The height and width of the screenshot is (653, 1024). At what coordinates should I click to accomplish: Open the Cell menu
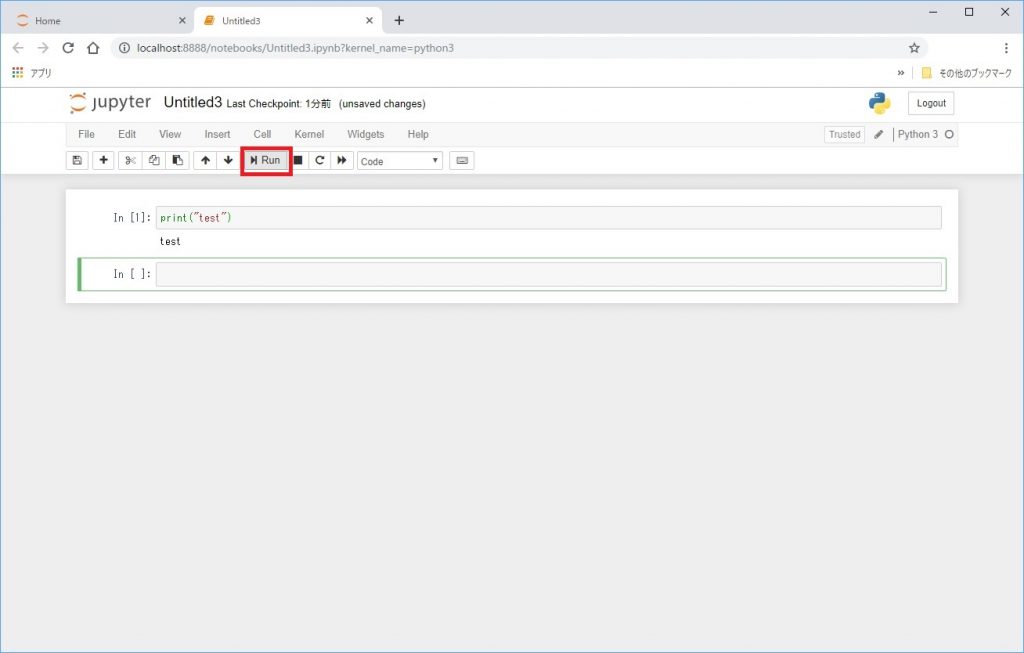(262, 135)
